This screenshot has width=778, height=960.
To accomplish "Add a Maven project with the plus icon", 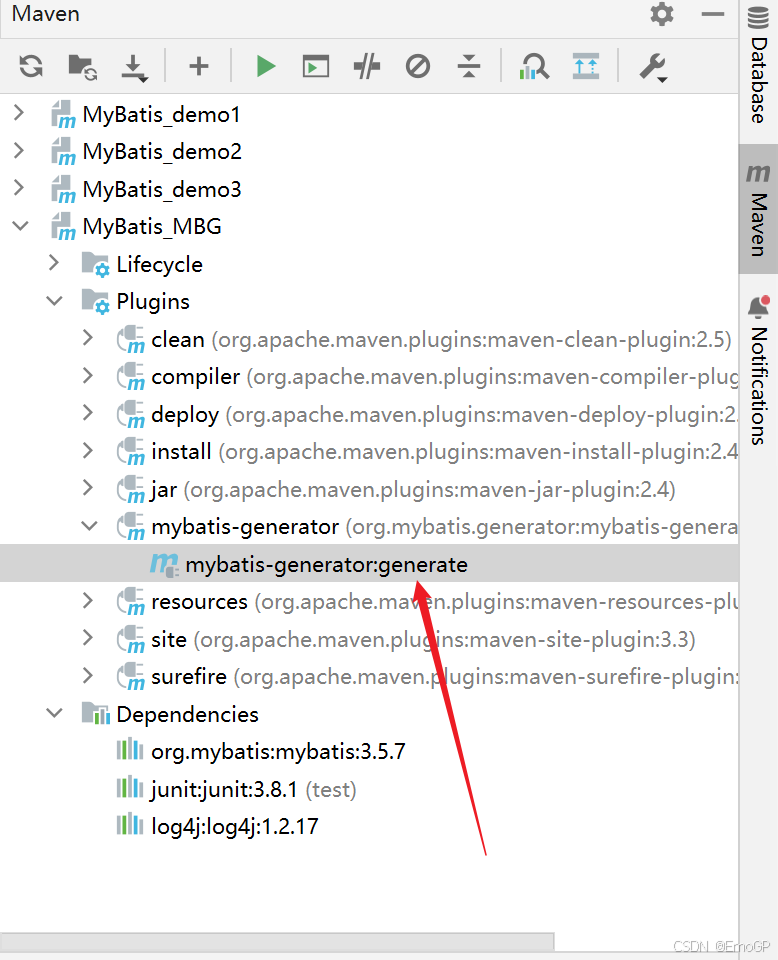I will [x=199, y=66].
